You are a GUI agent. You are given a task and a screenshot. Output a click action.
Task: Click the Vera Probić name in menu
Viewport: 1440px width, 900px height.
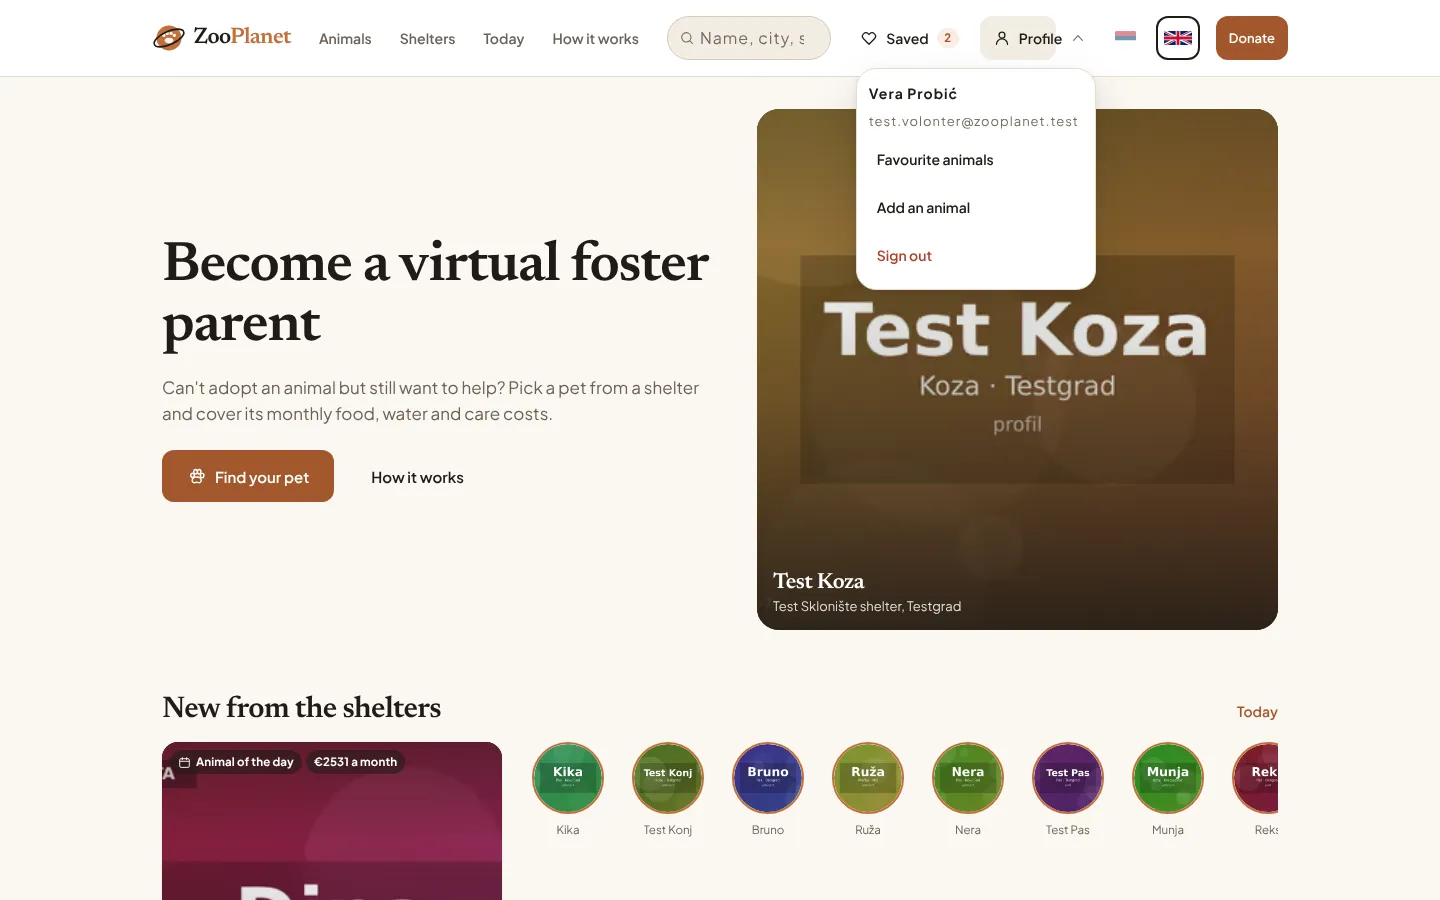913,94
